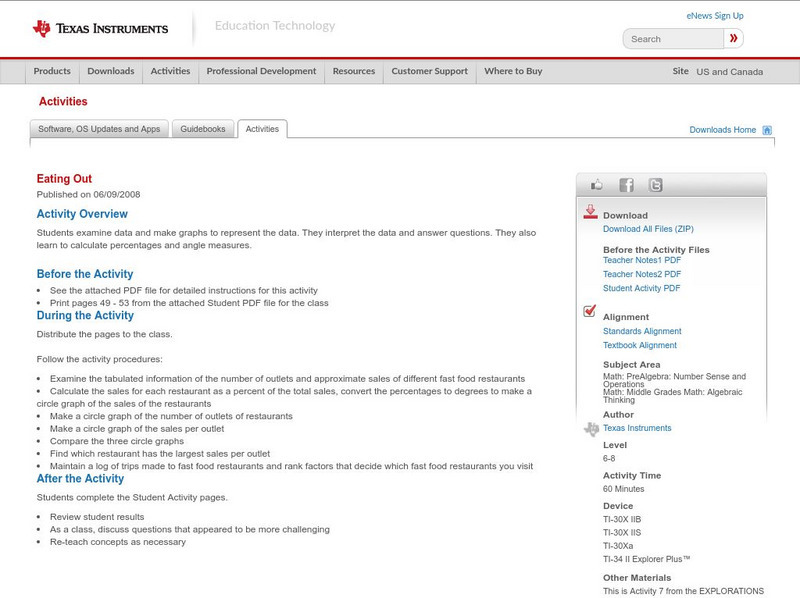Open the Where to Buy menu
Screen dimensions: 800x598
pos(513,71)
